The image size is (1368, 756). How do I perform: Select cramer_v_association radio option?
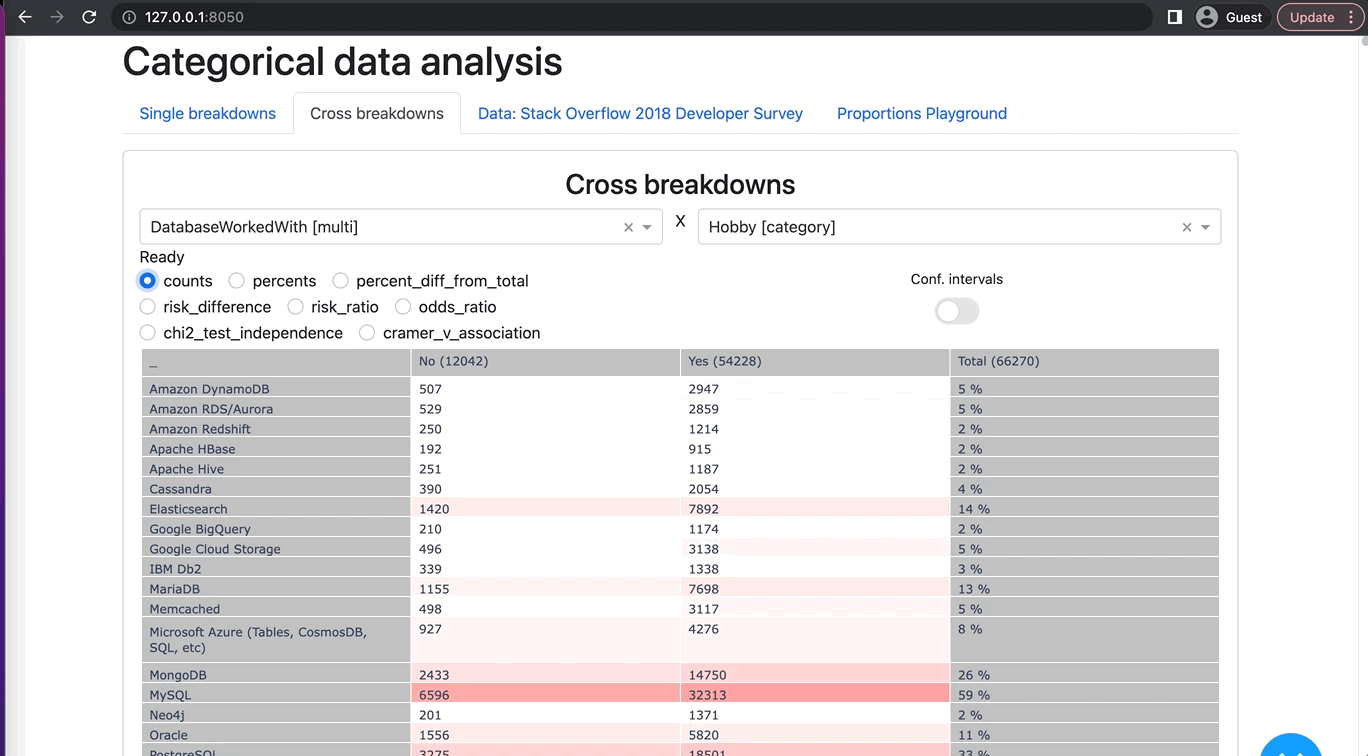coord(367,333)
